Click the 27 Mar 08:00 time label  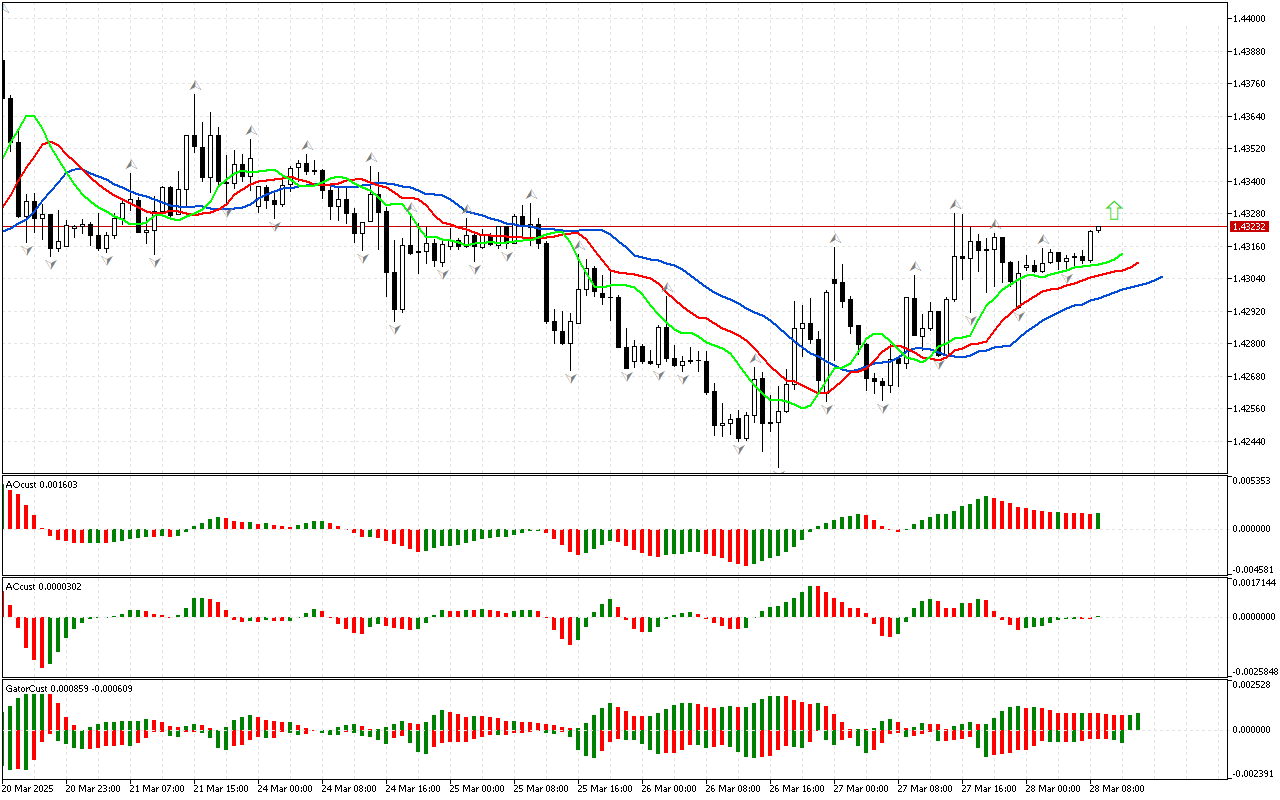coord(925,789)
